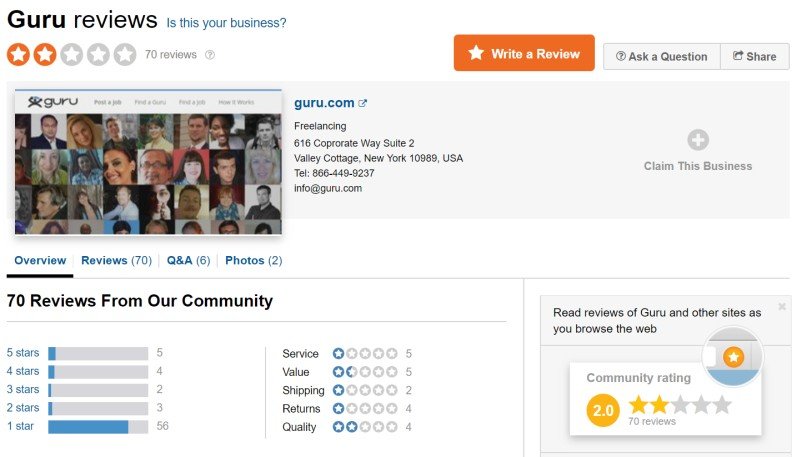
Task: Click the Returns star rating
Action: tap(365, 409)
